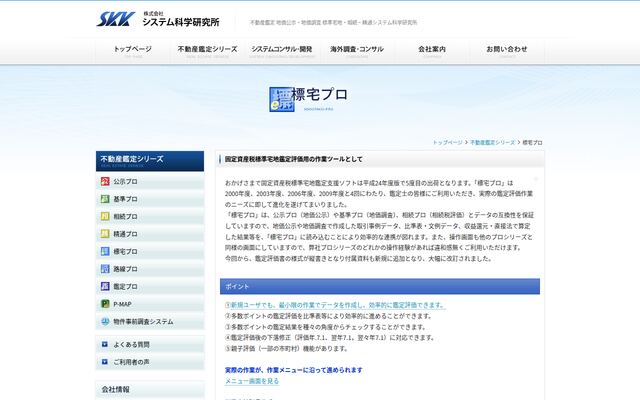The height and width of the screenshot is (400, 640).
Task: Go to トップページ in the breadcrumb
Action: [447, 142]
